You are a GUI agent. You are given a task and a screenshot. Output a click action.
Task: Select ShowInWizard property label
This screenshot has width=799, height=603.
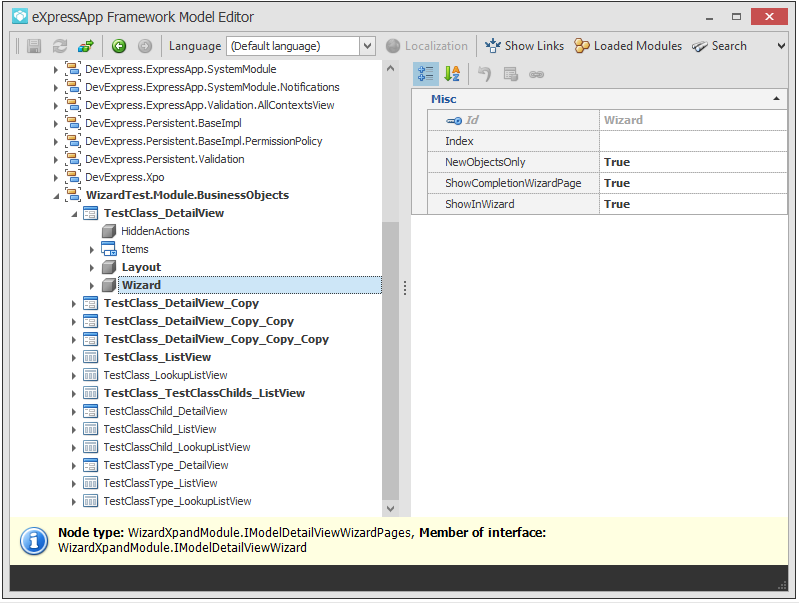click(x=480, y=204)
